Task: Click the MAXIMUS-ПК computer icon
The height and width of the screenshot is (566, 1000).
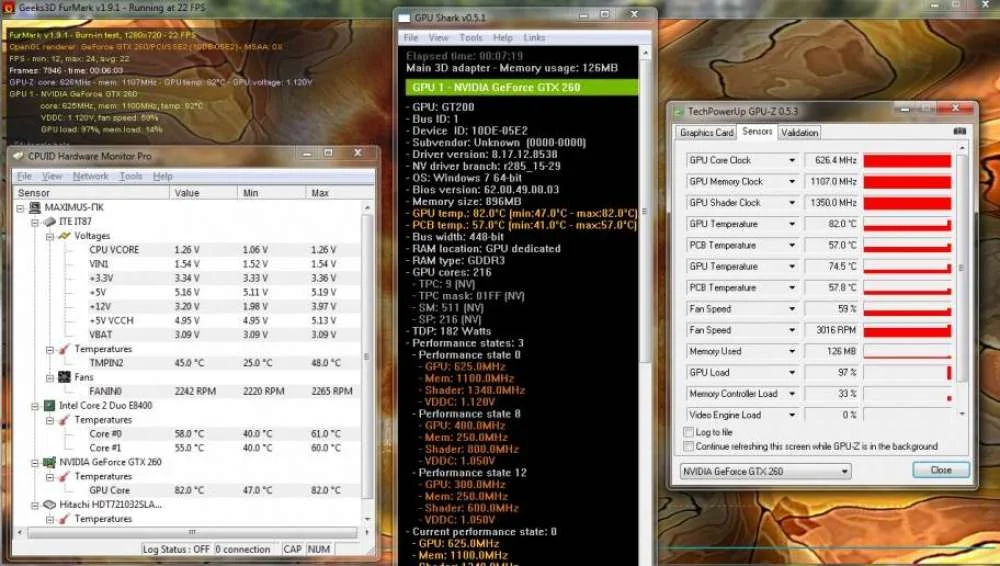Action: [x=34, y=207]
